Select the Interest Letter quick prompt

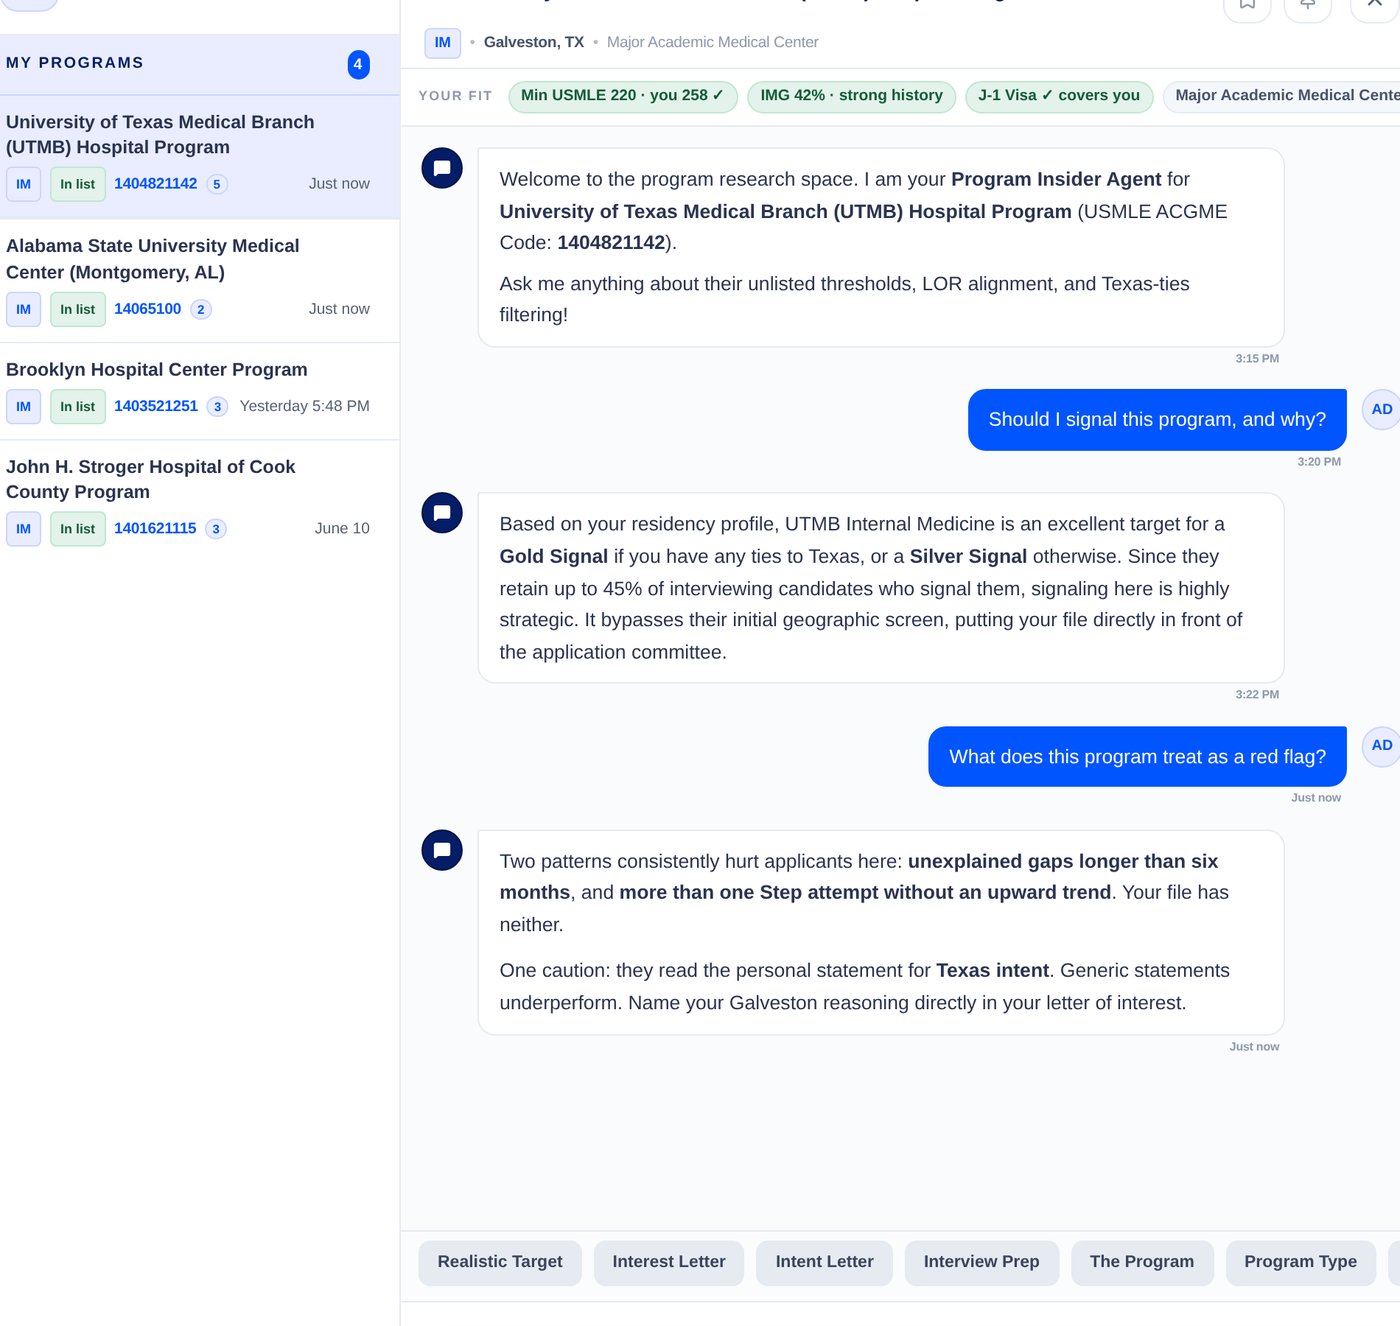(x=669, y=1262)
